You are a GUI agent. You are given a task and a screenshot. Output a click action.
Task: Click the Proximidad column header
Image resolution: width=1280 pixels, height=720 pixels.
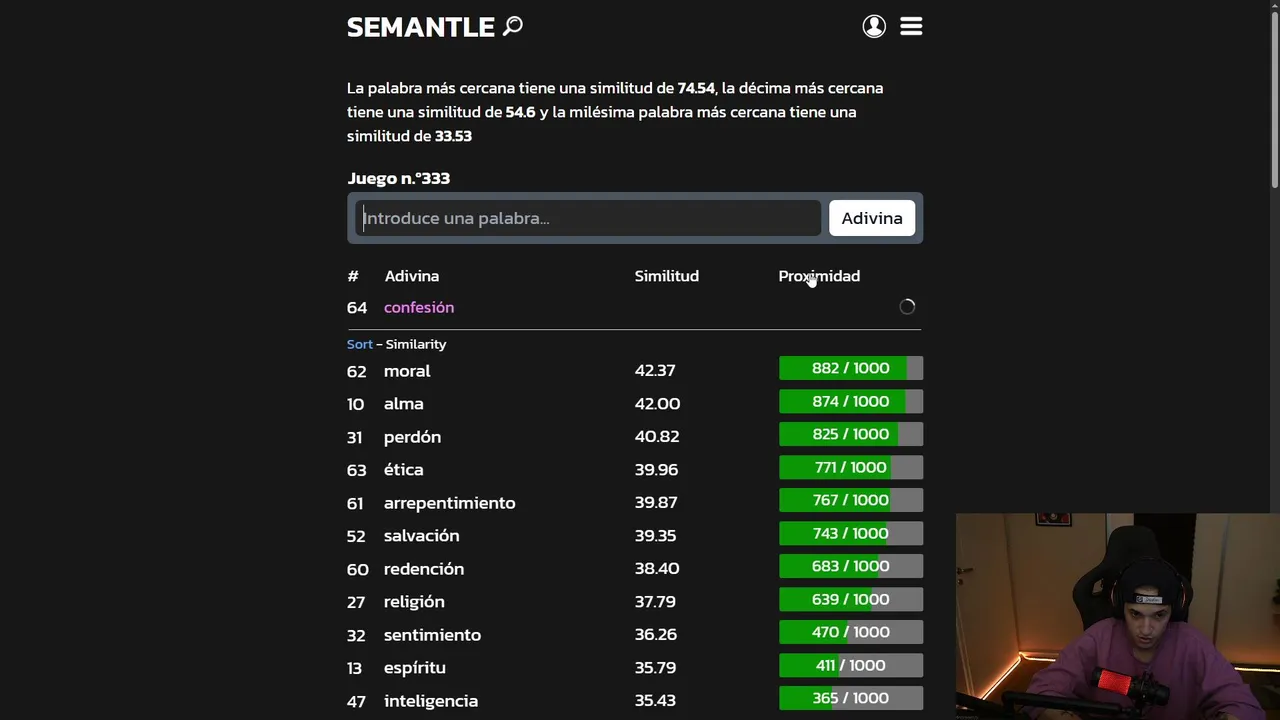819,276
